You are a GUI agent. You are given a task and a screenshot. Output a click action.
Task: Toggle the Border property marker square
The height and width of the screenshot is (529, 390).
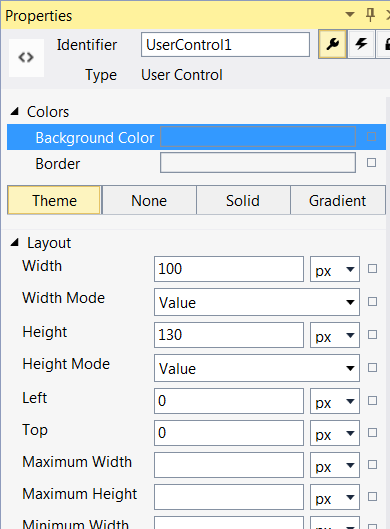click(371, 163)
